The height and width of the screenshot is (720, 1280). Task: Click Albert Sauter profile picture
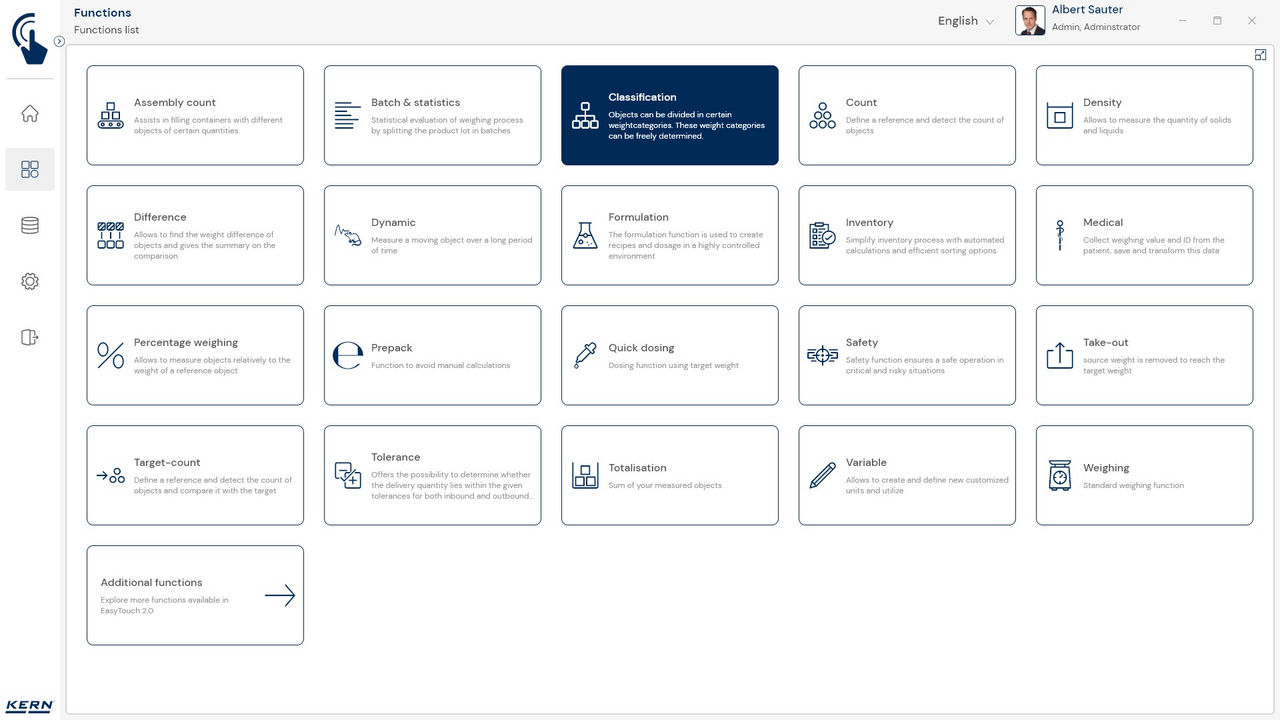coord(1030,21)
